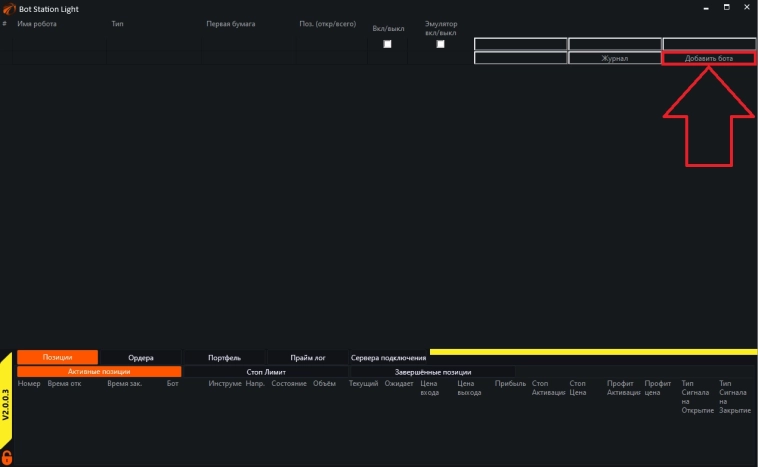Show the Прайм лог tab
This screenshot has height=467, width=758.
(306, 357)
